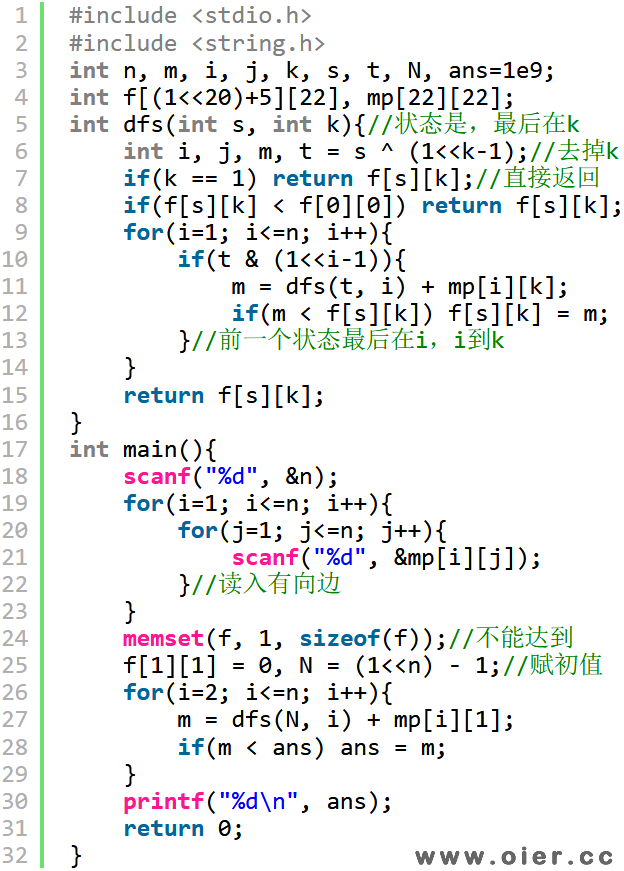Click 't = s ^ (1<<k-1);' expression
The height and width of the screenshot is (871, 624).
click(x=414, y=152)
